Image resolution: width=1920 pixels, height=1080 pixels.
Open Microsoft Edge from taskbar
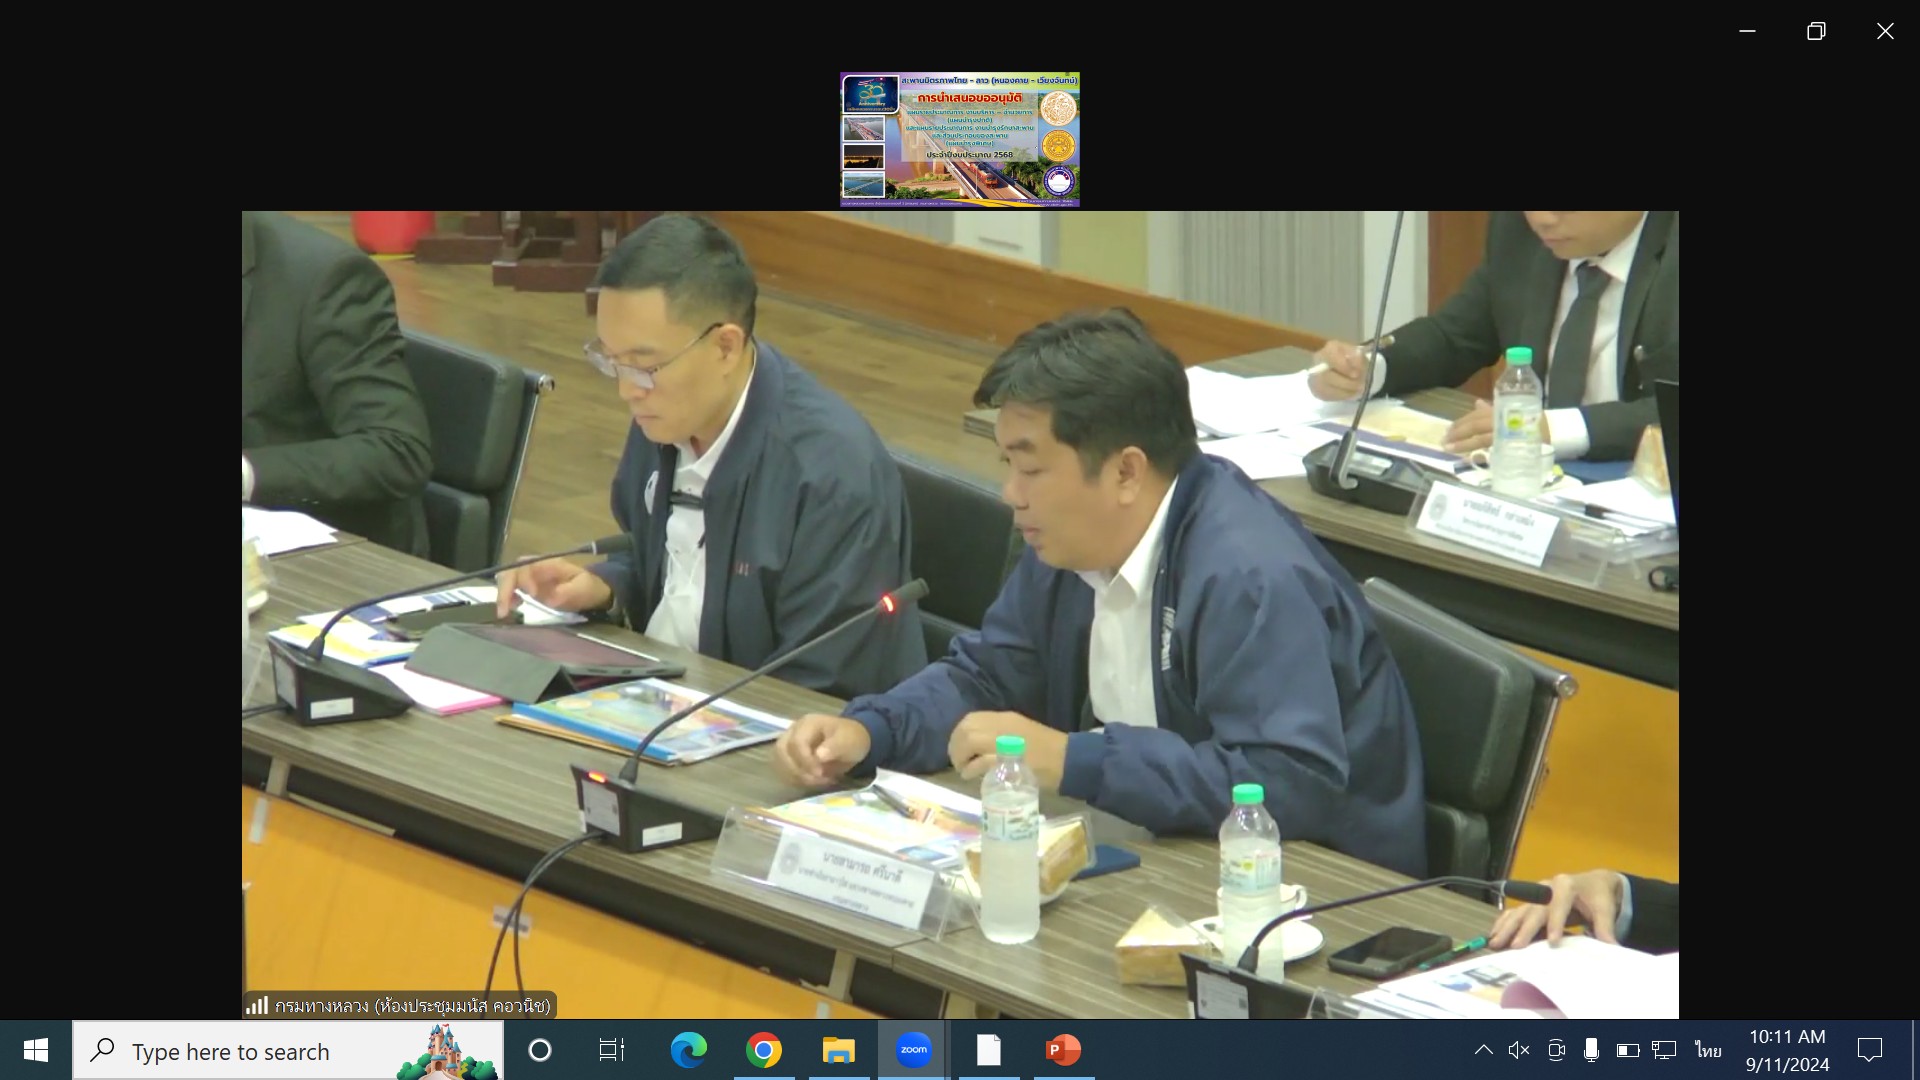coord(688,1050)
